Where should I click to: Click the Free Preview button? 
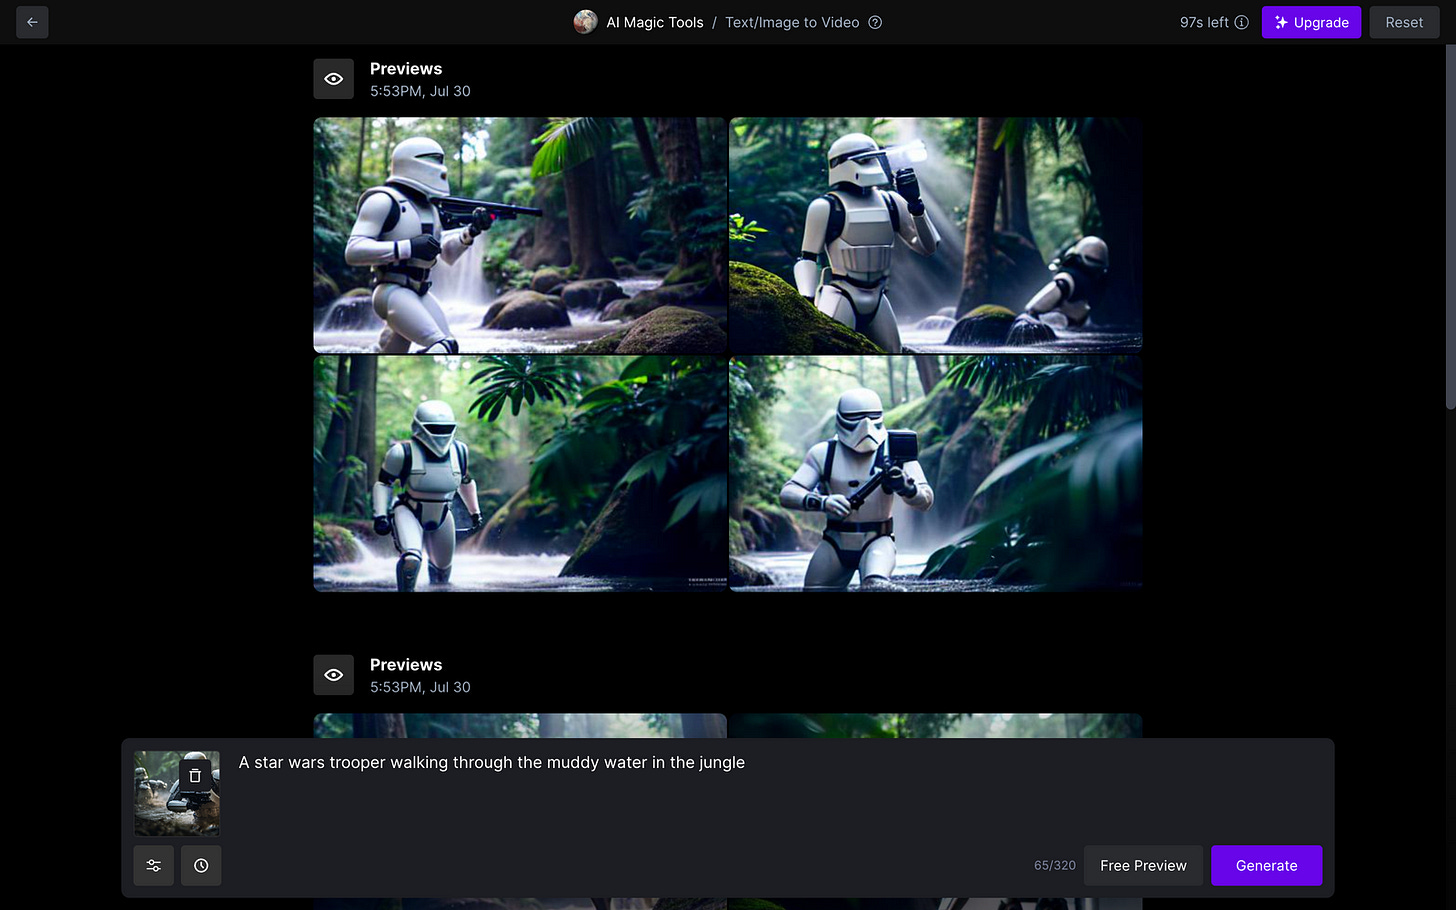click(x=1143, y=866)
